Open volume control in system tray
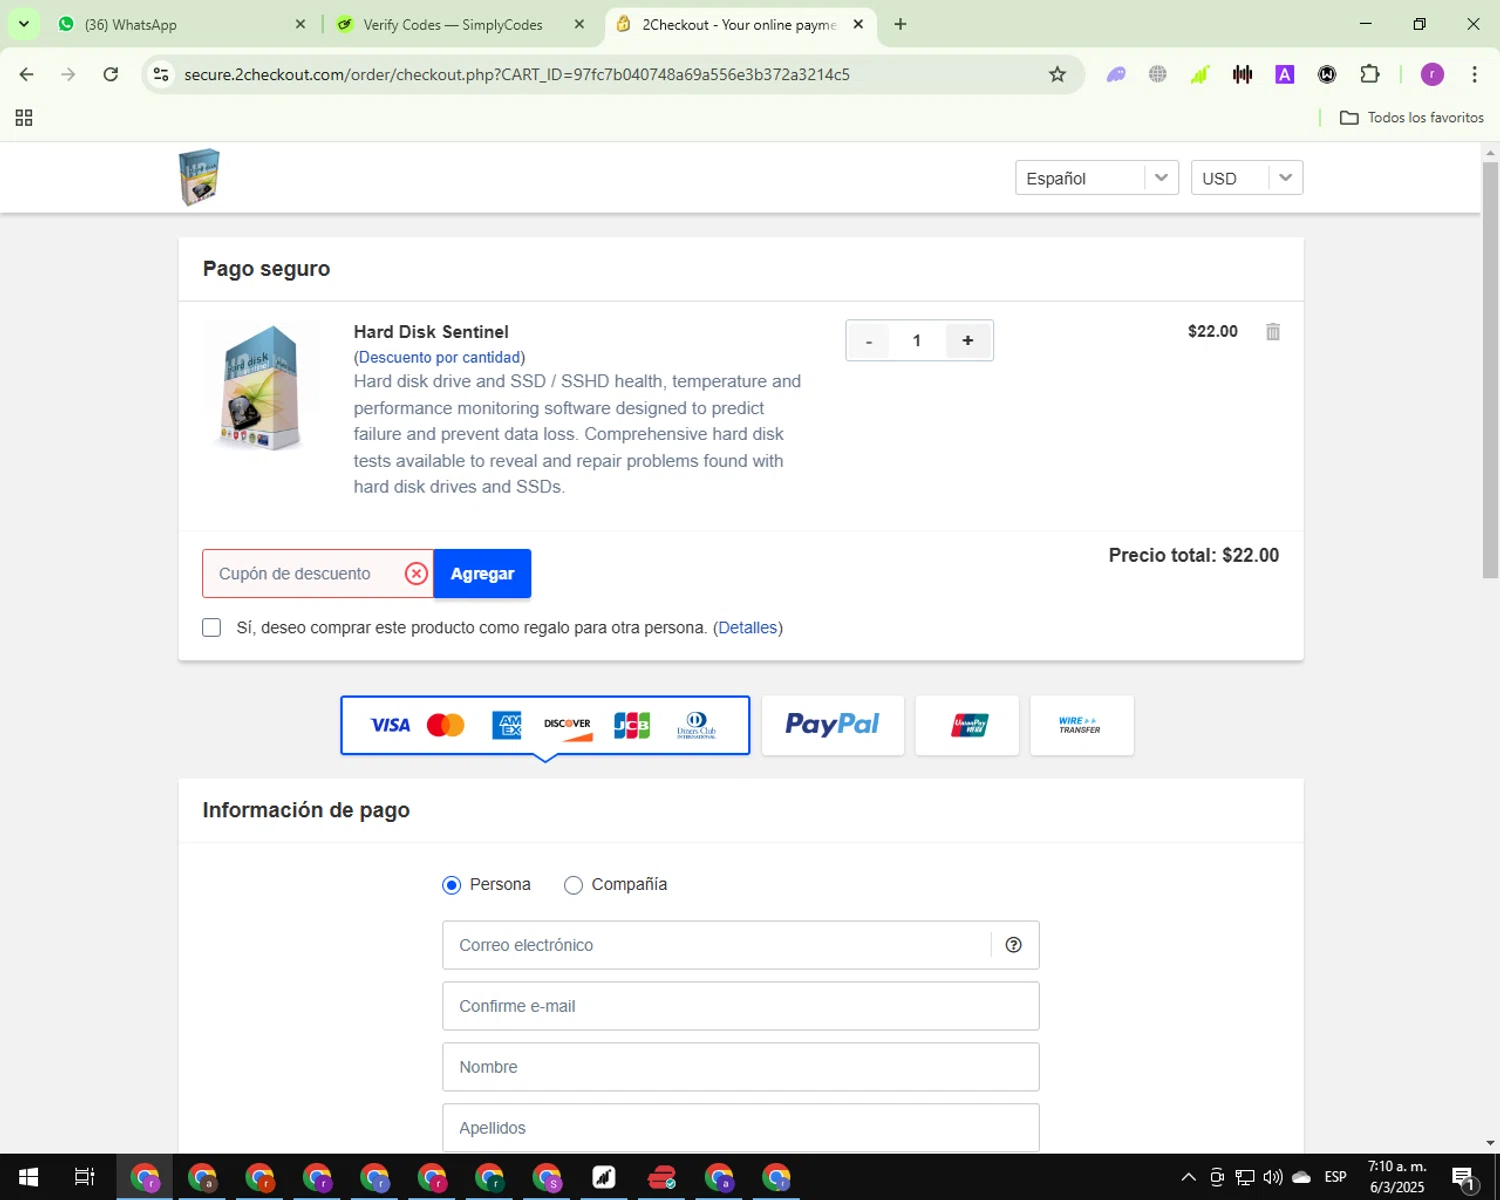This screenshot has height=1200, width=1500. click(x=1273, y=1177)
